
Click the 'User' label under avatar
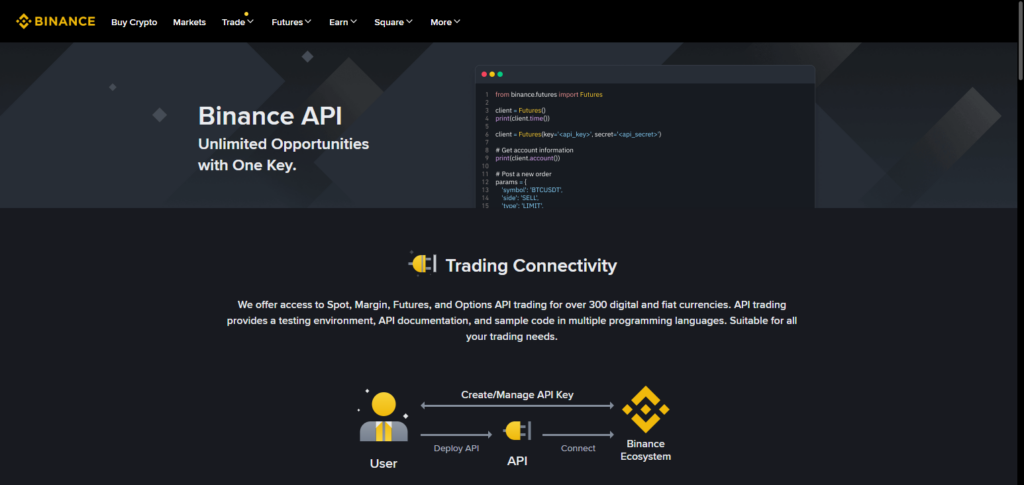(x=383, y=464)
